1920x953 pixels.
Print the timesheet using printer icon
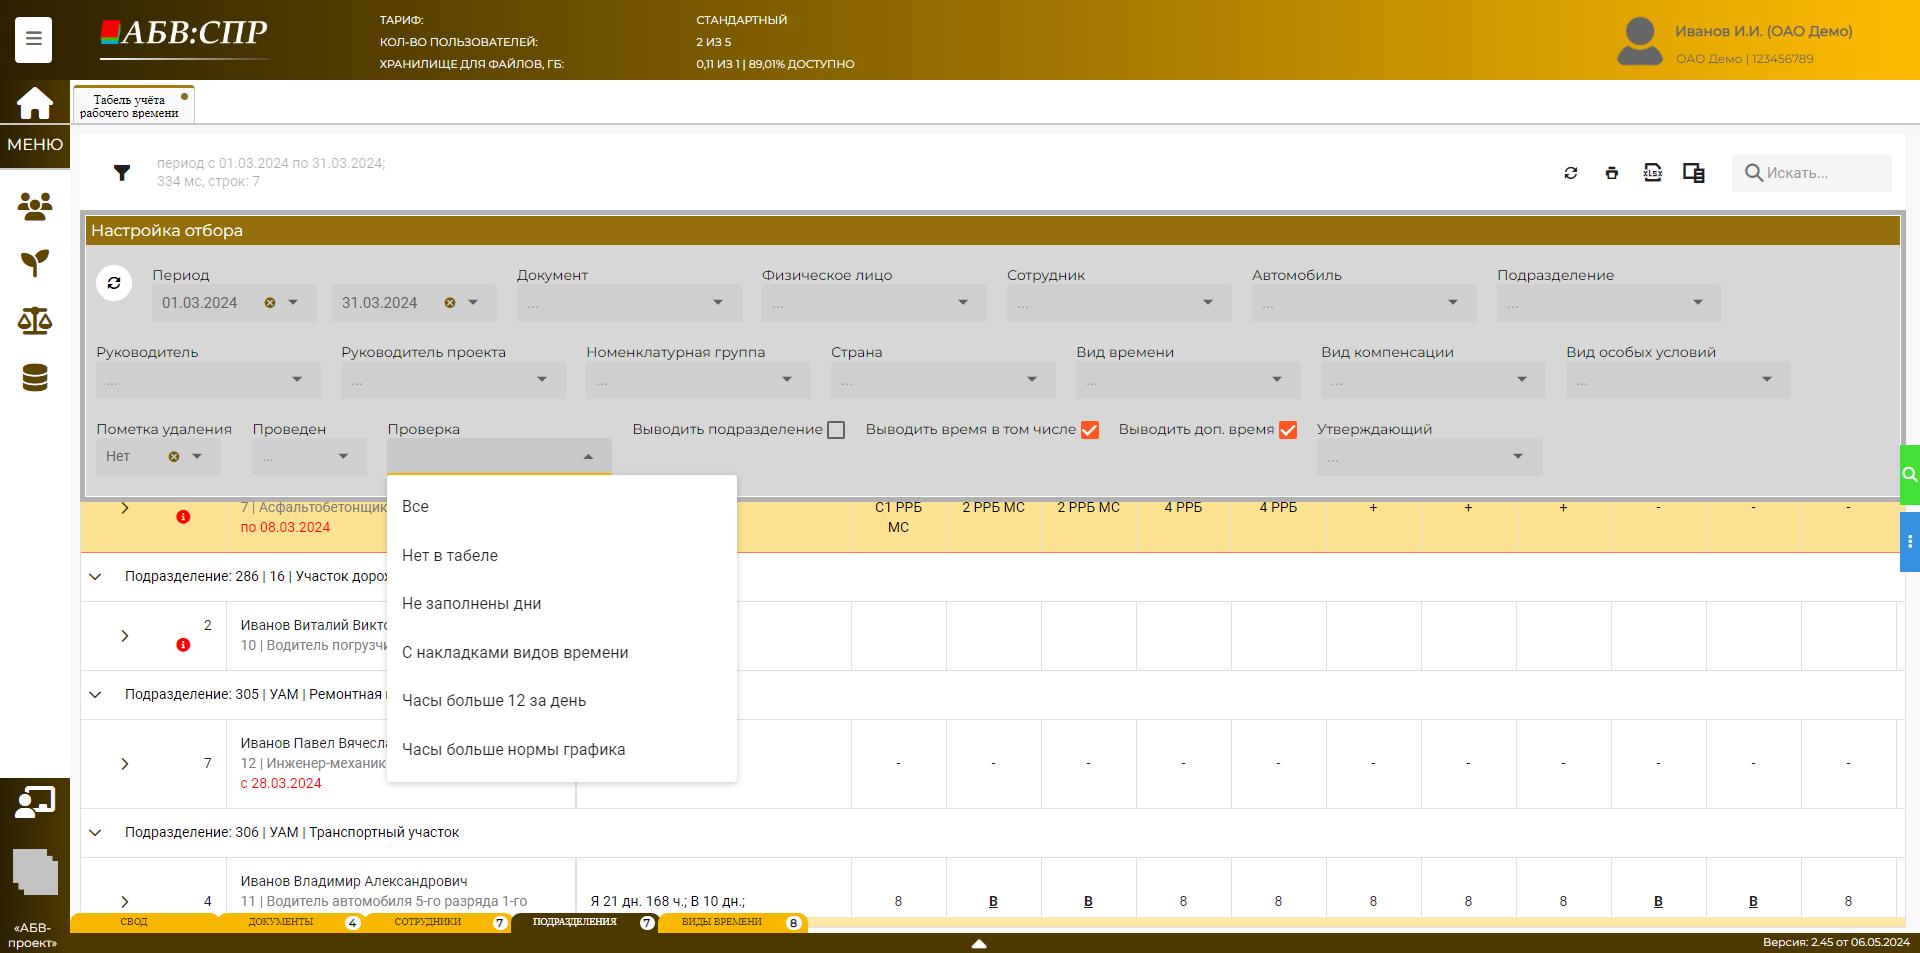pyautogui.click(x=1611, y=173)
